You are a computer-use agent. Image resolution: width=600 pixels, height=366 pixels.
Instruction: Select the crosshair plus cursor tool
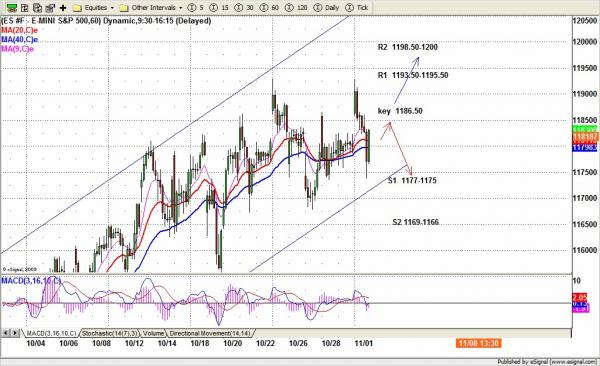click(x=63, y=8)
